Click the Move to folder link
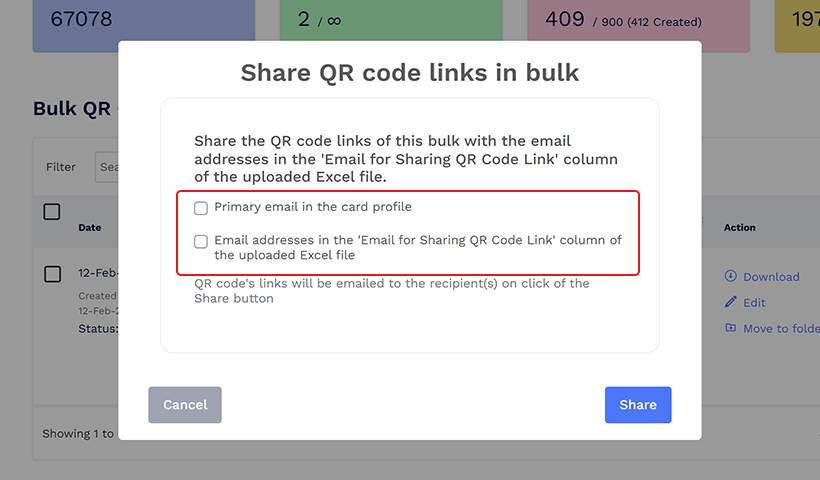The image size is (820, 480). pyautogui.click(x=780, y=328)
